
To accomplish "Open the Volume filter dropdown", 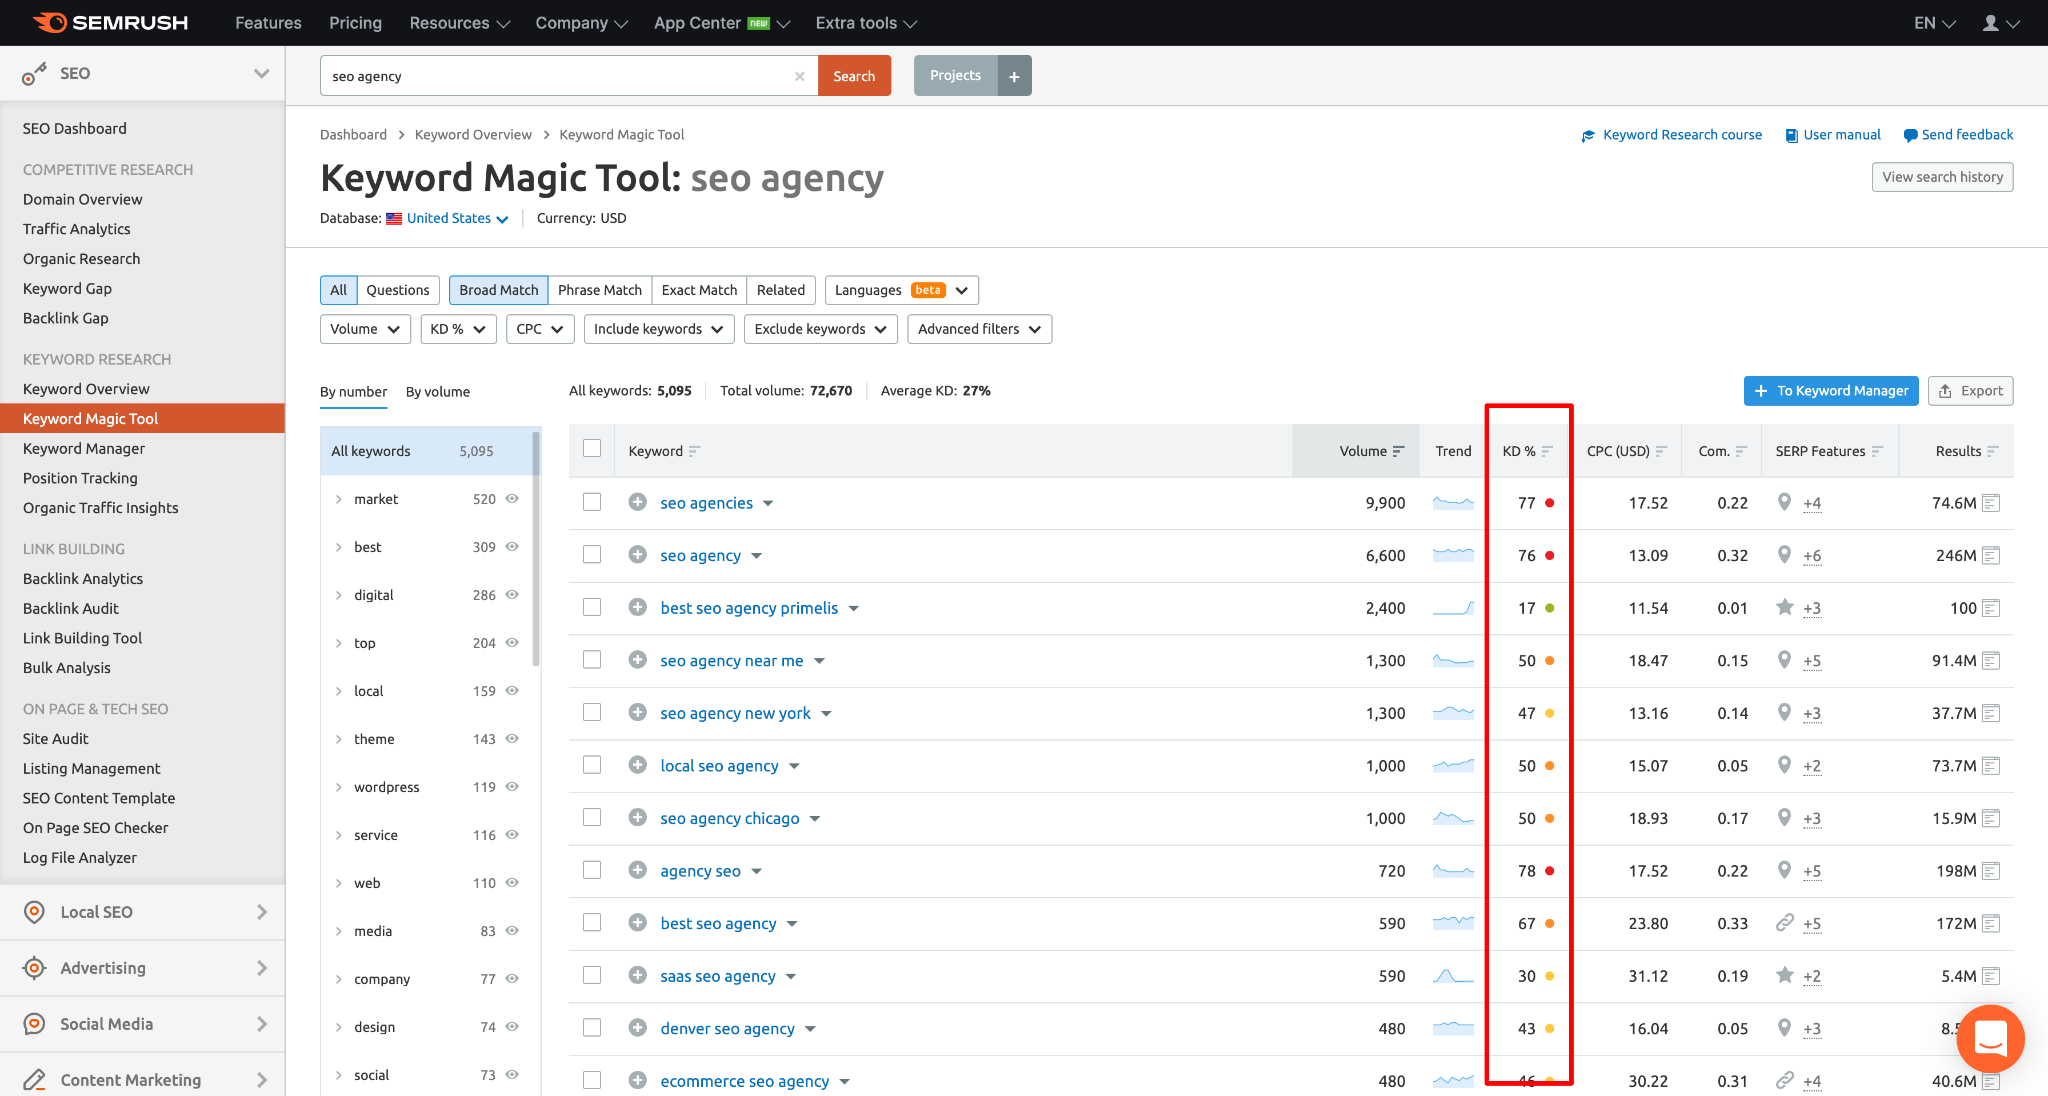I will tap(365, 329).
